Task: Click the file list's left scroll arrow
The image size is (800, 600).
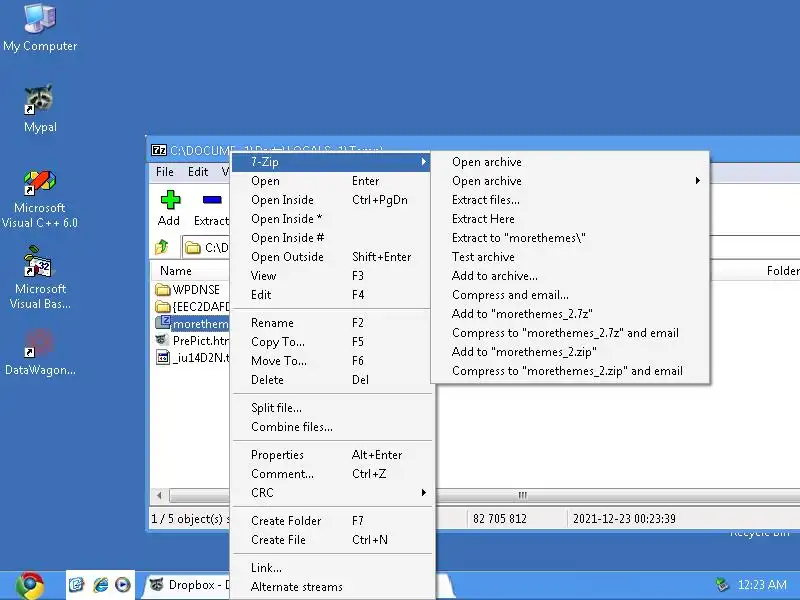Action: [x=159, y=495]
